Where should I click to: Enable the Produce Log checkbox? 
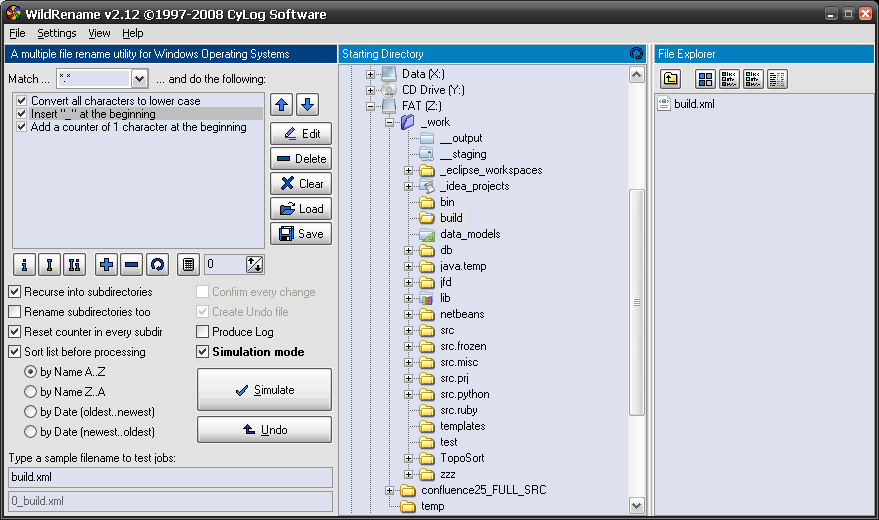coord(204,332)
